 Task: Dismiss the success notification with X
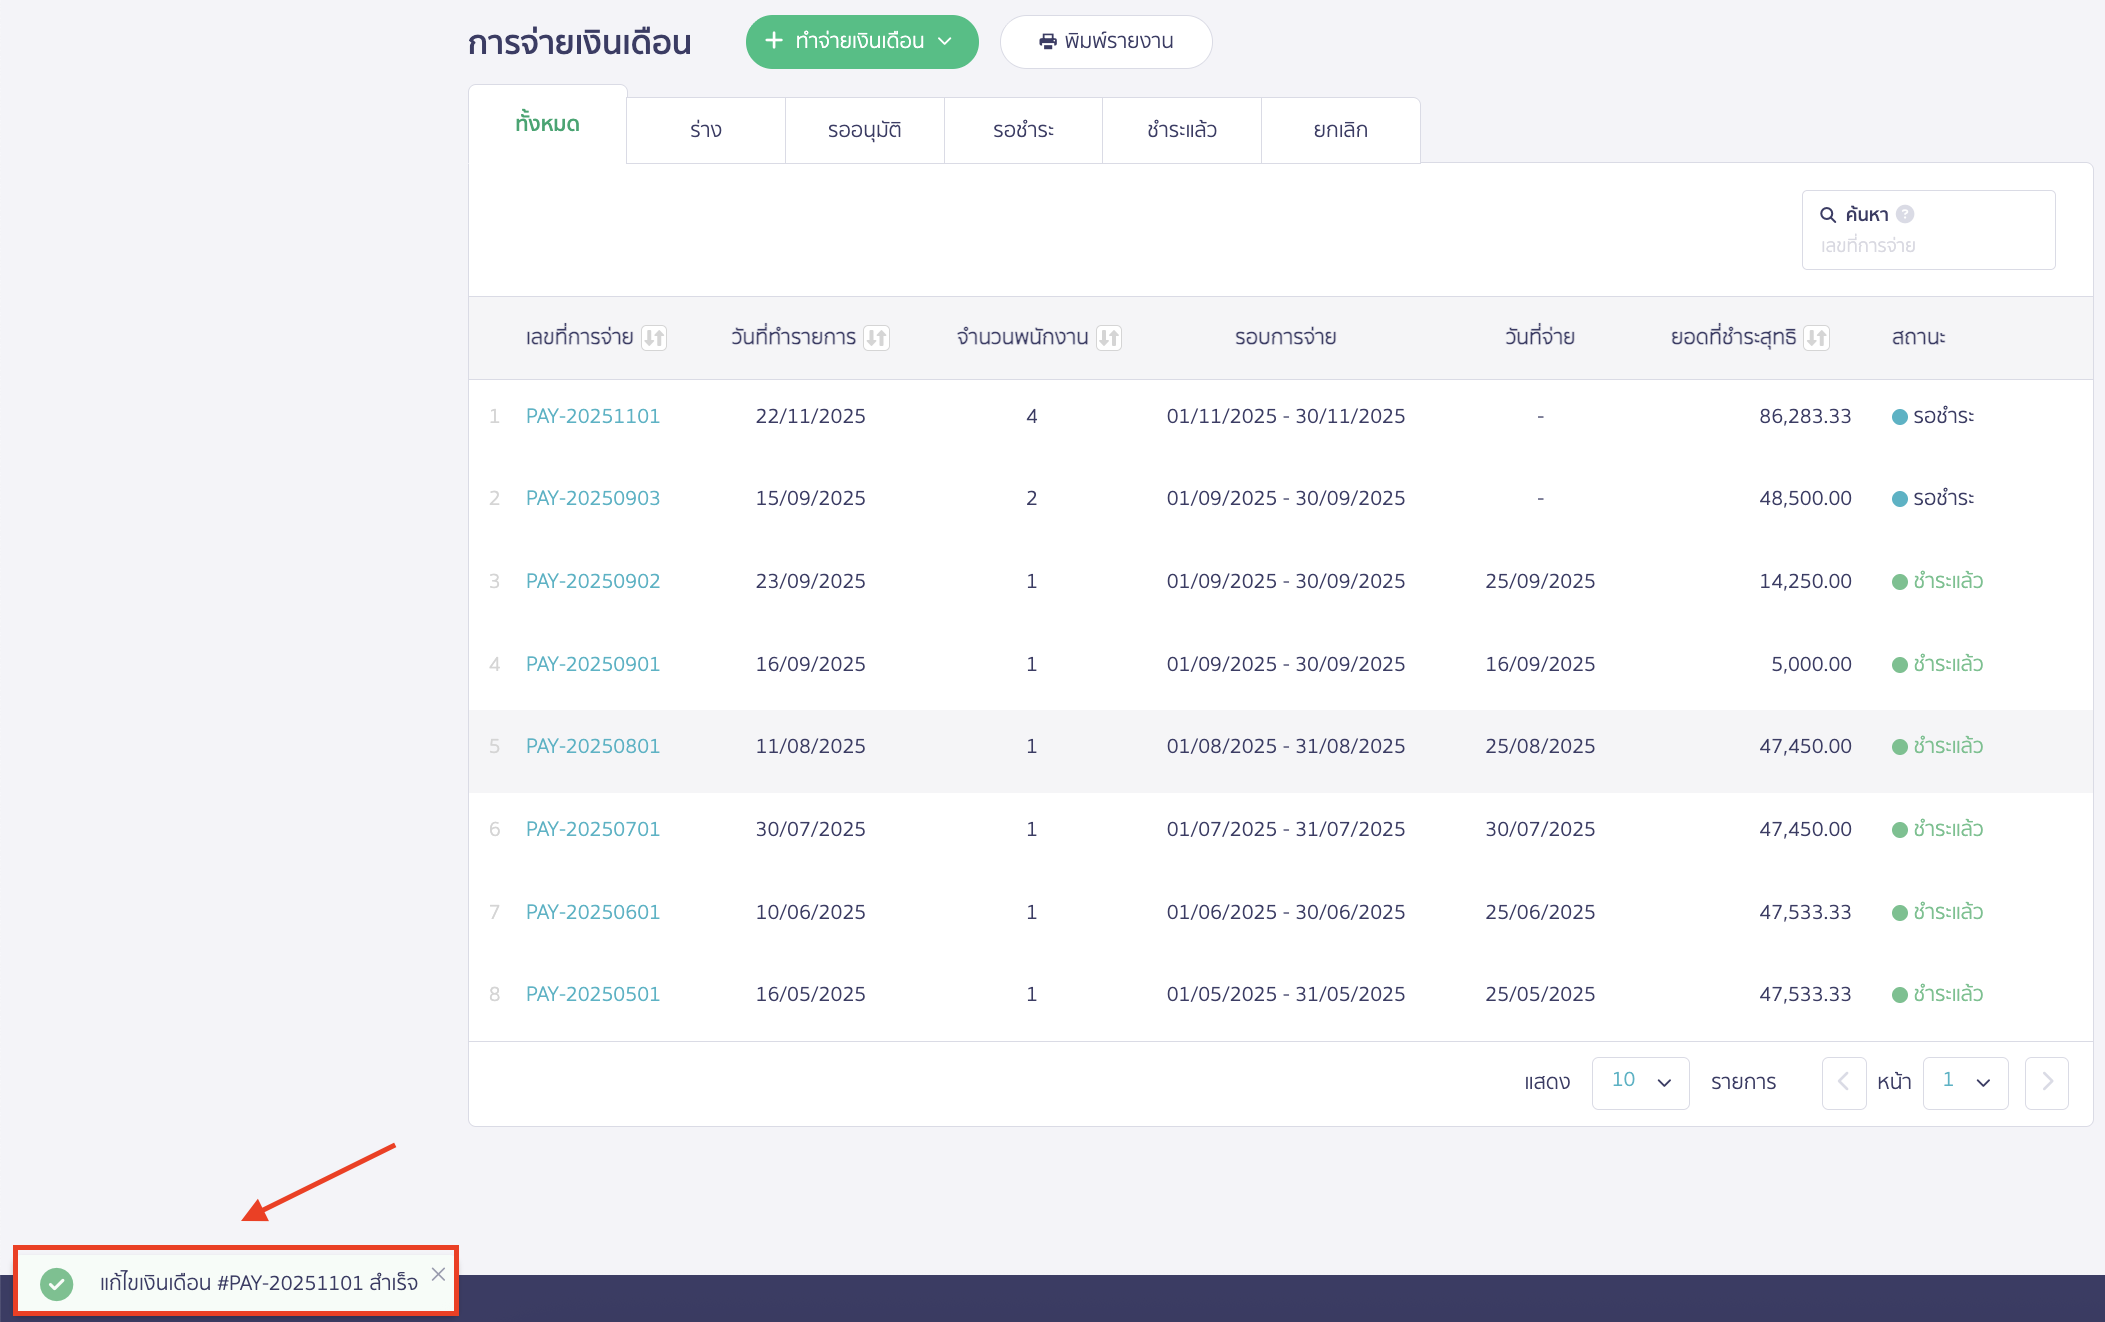click(437, 1274)
